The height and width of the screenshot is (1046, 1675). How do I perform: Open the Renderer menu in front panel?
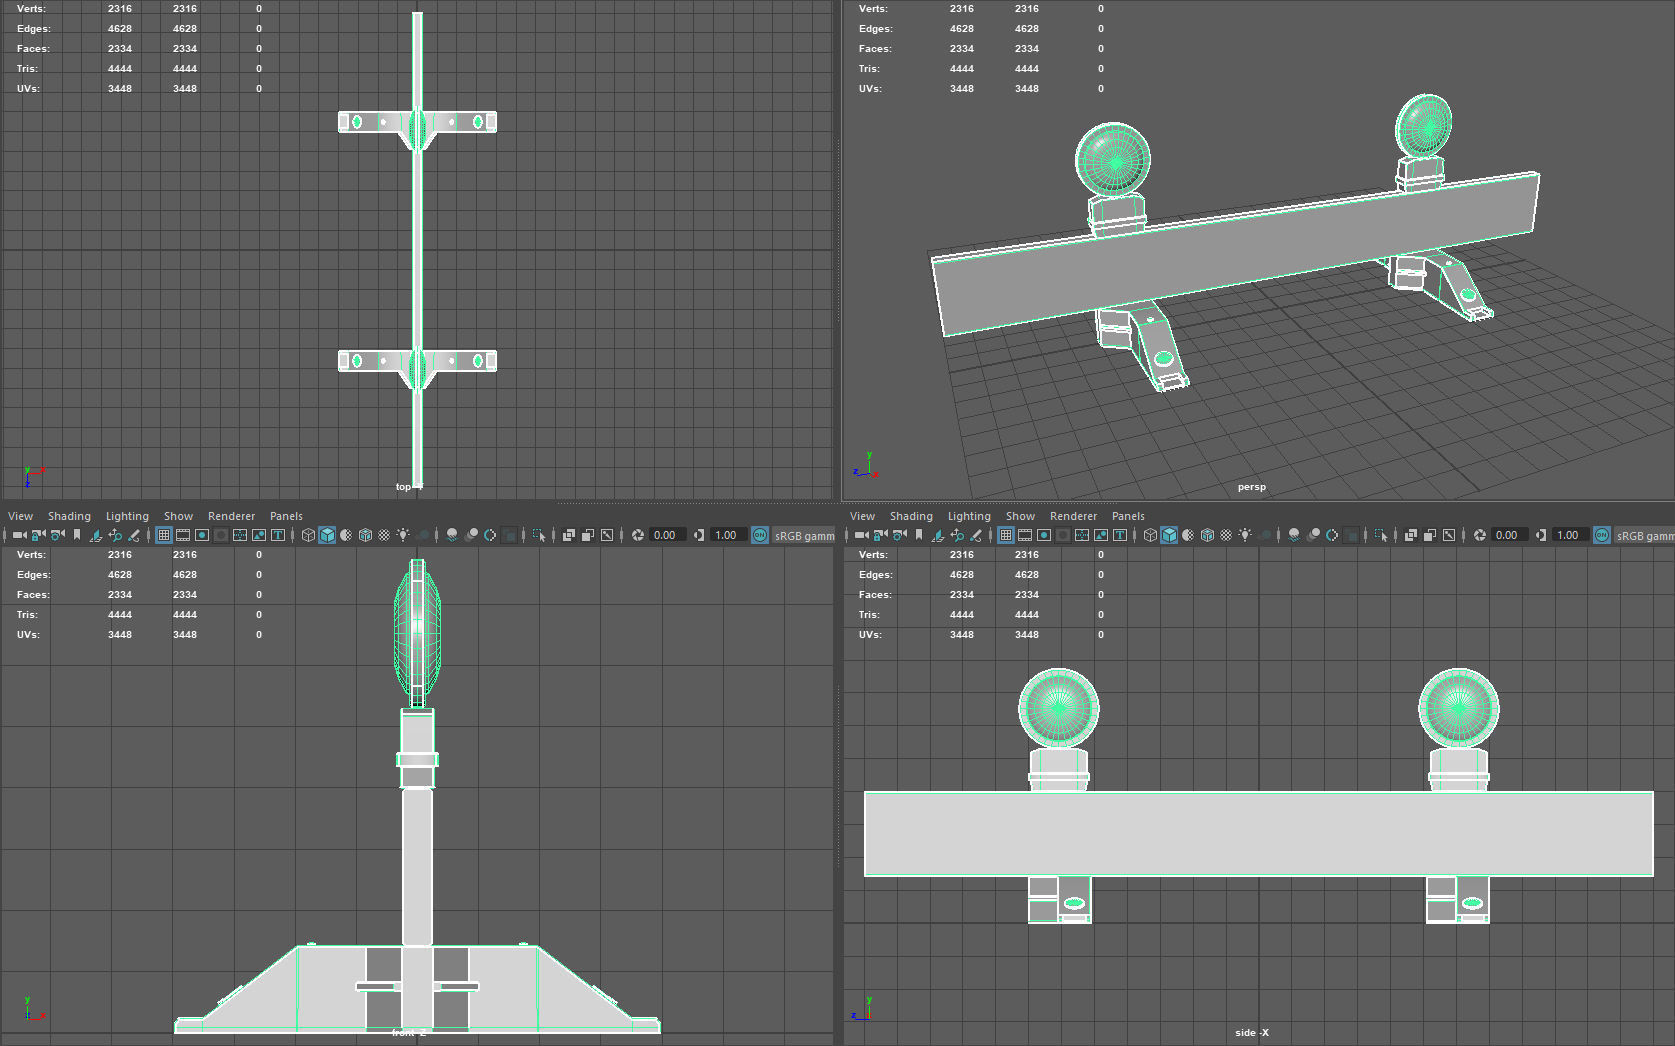click(231, 516)
